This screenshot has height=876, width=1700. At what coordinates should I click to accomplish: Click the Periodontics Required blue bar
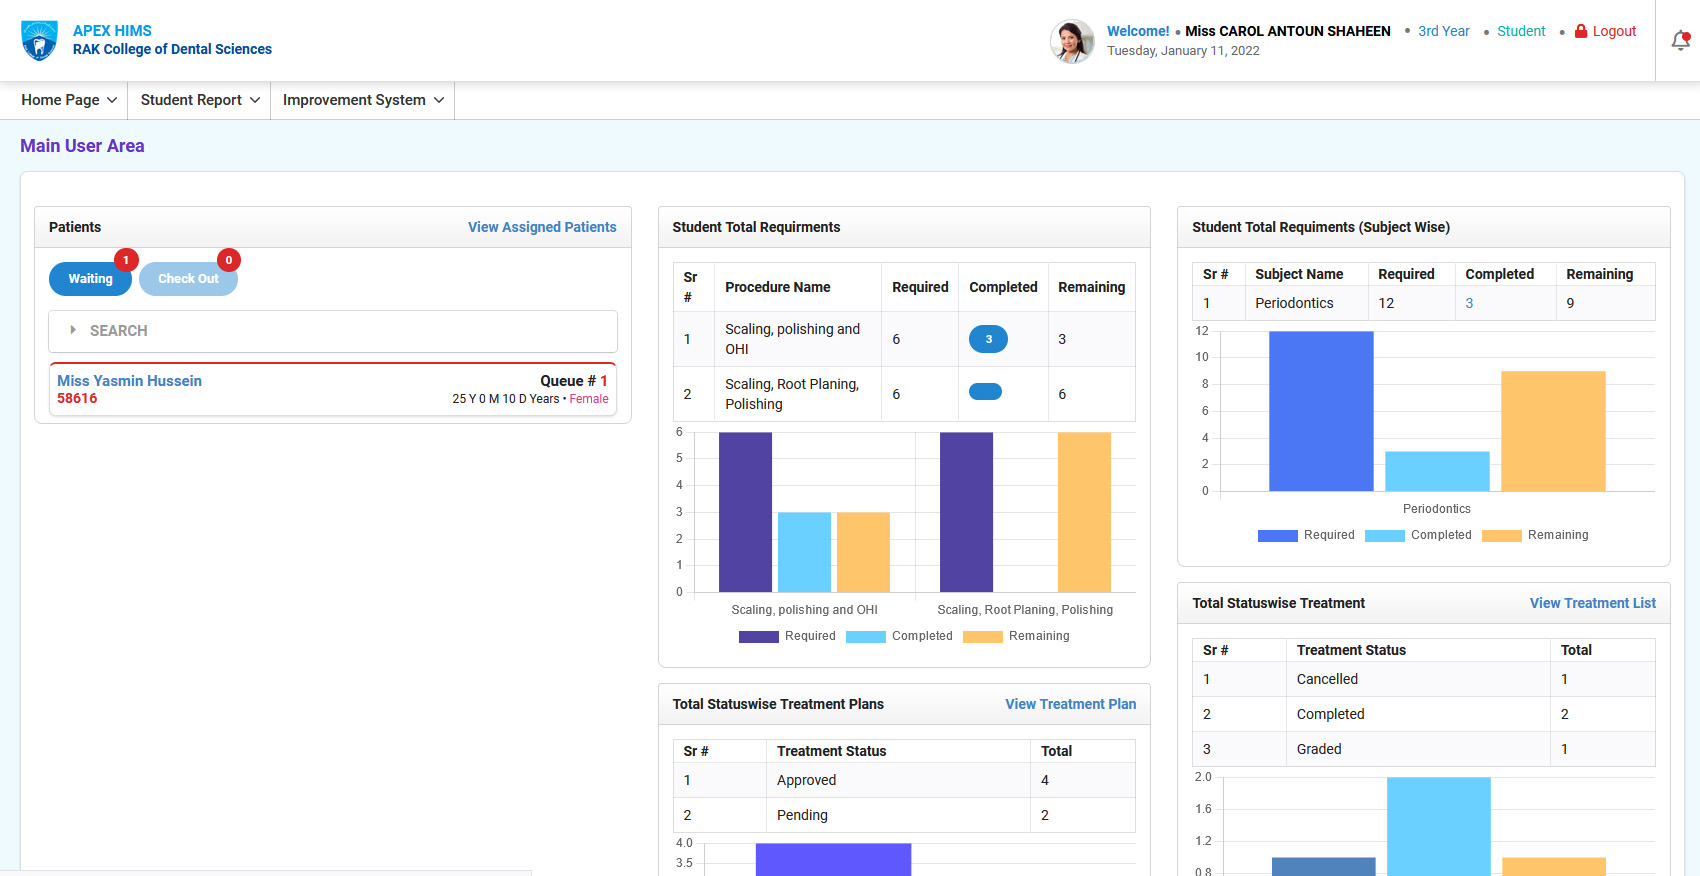(1321, 411)
